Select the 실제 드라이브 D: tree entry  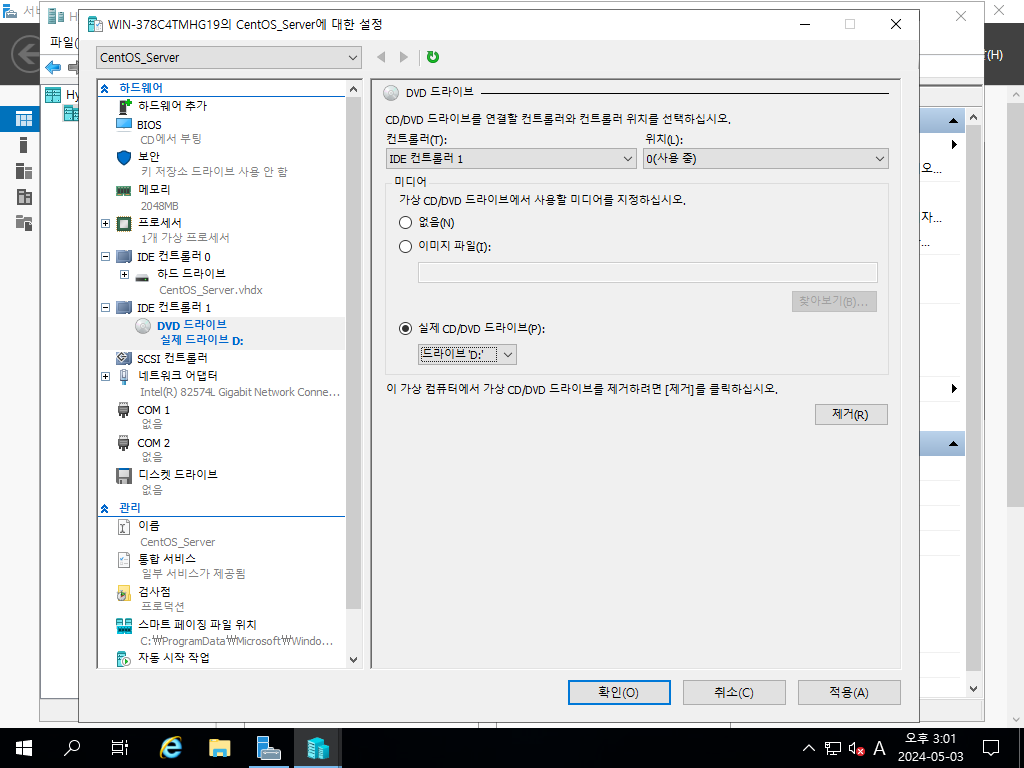tap(202, 340)
